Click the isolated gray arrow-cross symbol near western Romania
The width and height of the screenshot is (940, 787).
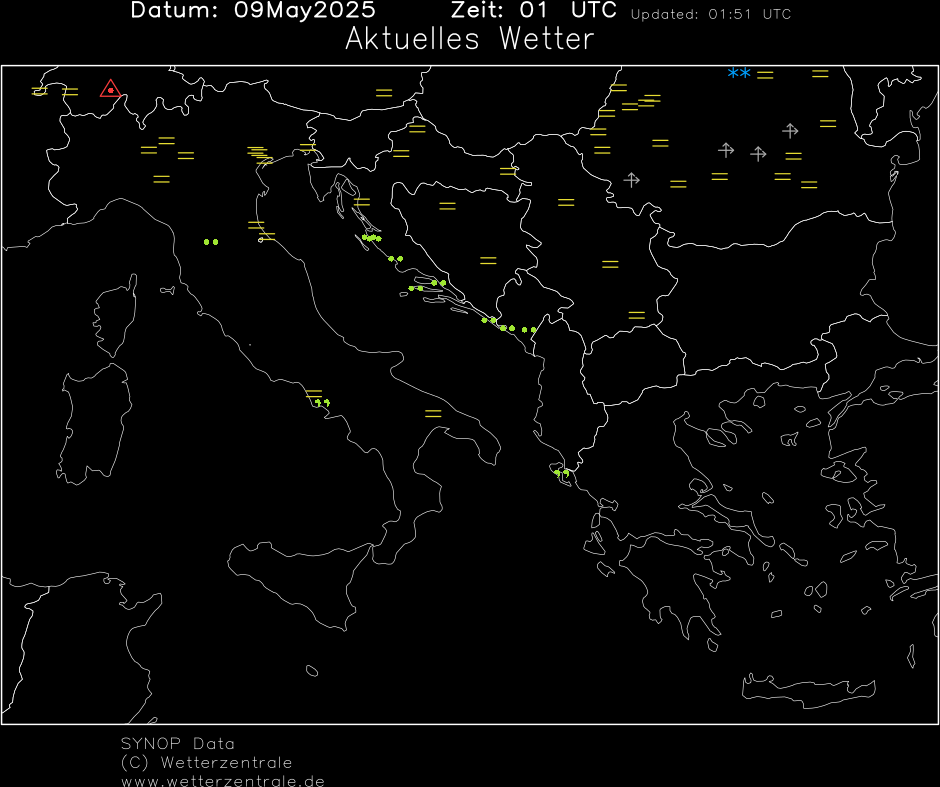(x=631, y=179)
